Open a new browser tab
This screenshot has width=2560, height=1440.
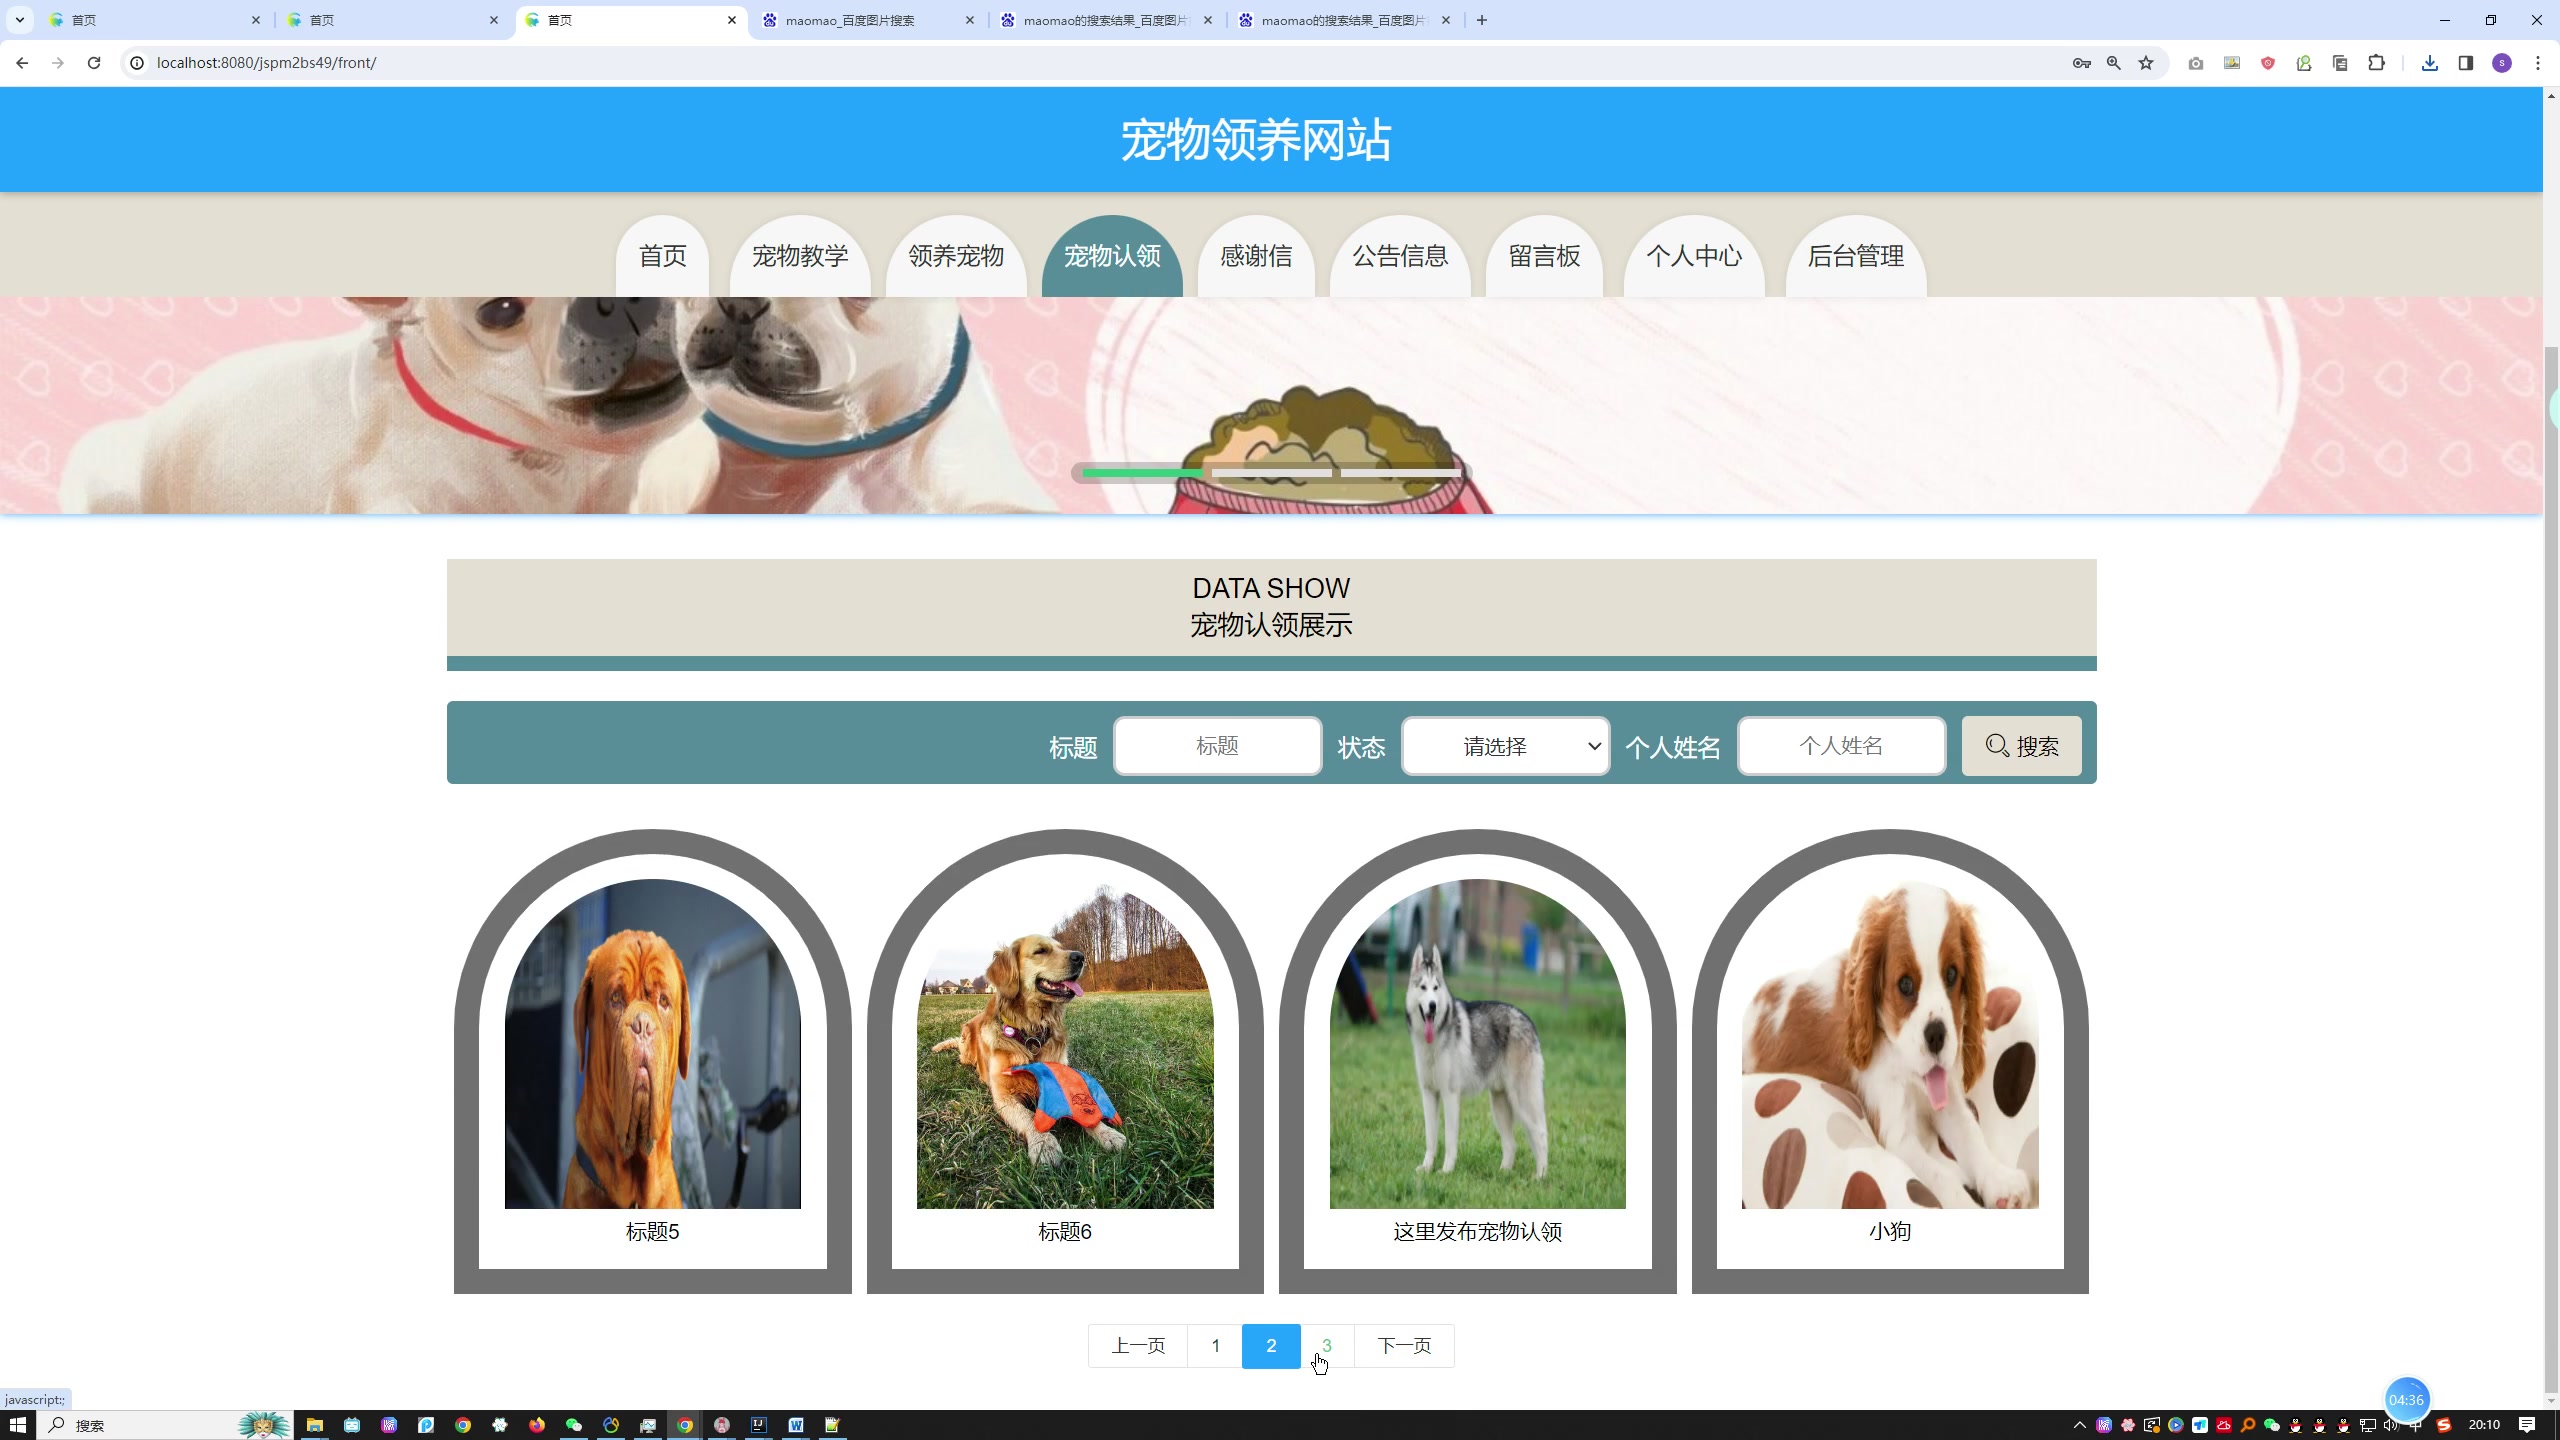pyautogui.click(x=1482, y=20)
